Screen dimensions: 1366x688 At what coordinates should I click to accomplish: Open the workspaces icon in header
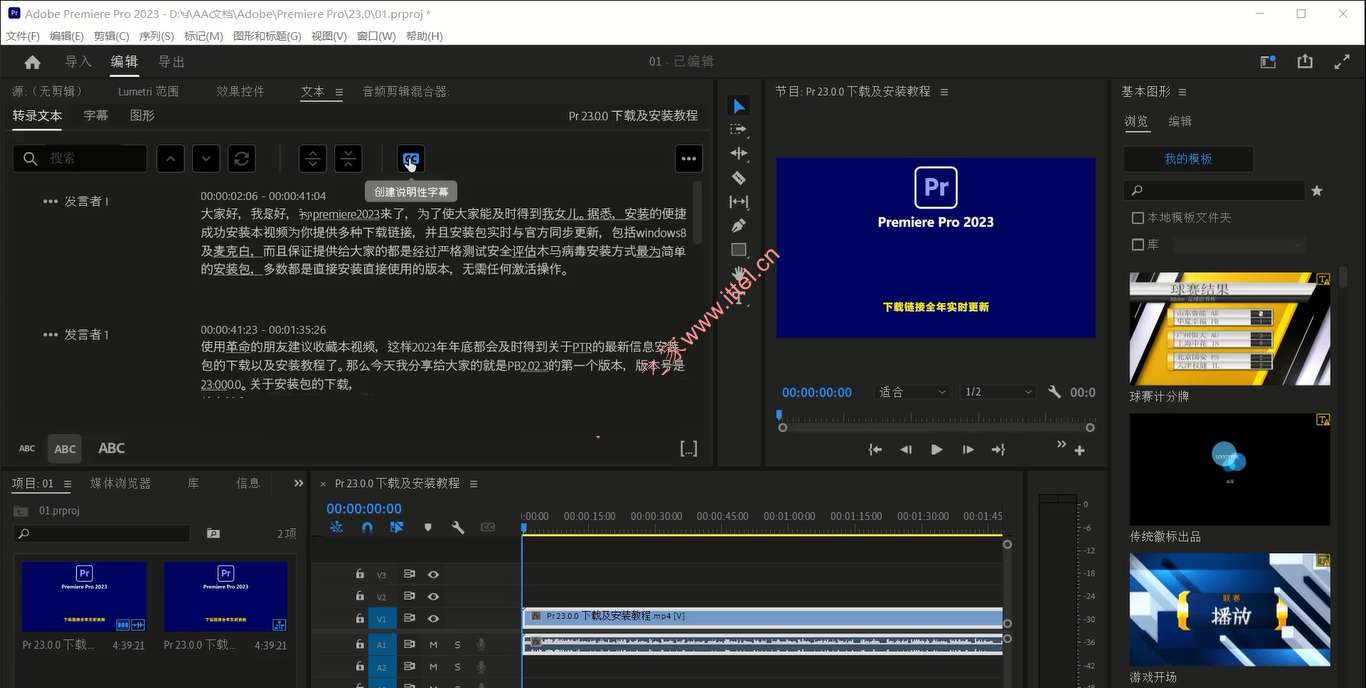[x=1268, y=62]
